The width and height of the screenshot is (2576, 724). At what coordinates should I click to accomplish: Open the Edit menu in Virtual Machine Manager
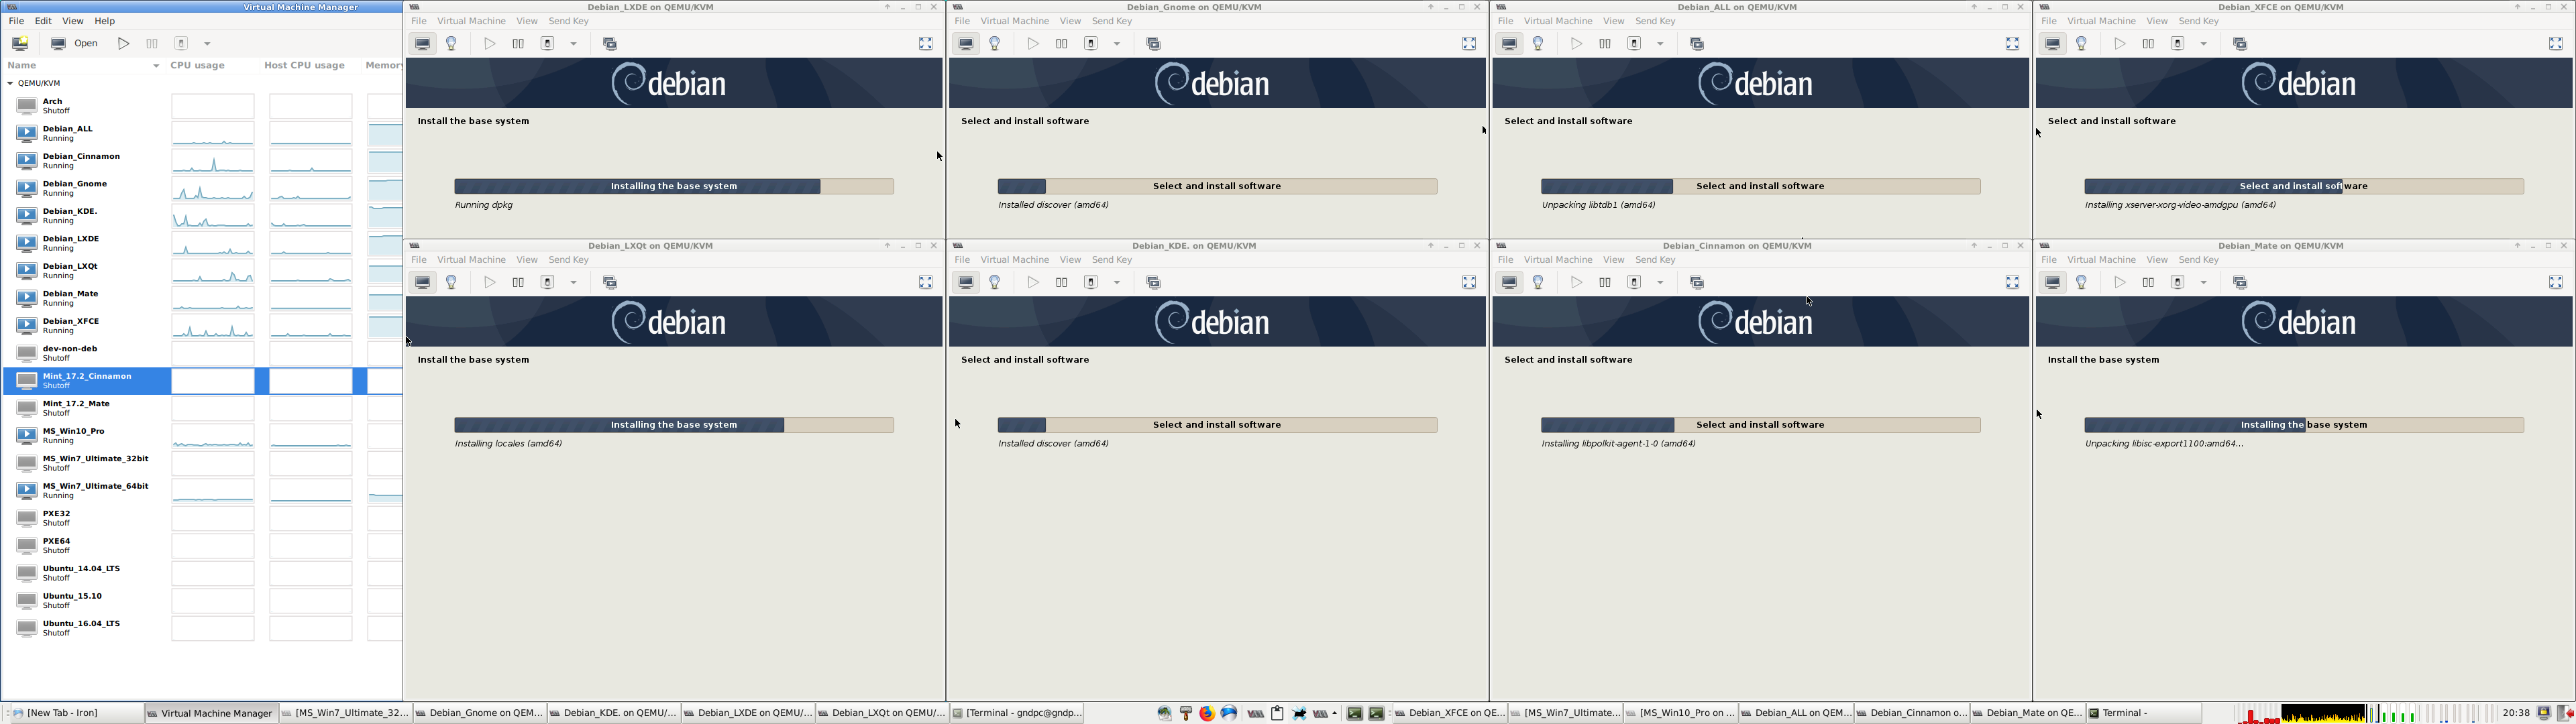43,21
